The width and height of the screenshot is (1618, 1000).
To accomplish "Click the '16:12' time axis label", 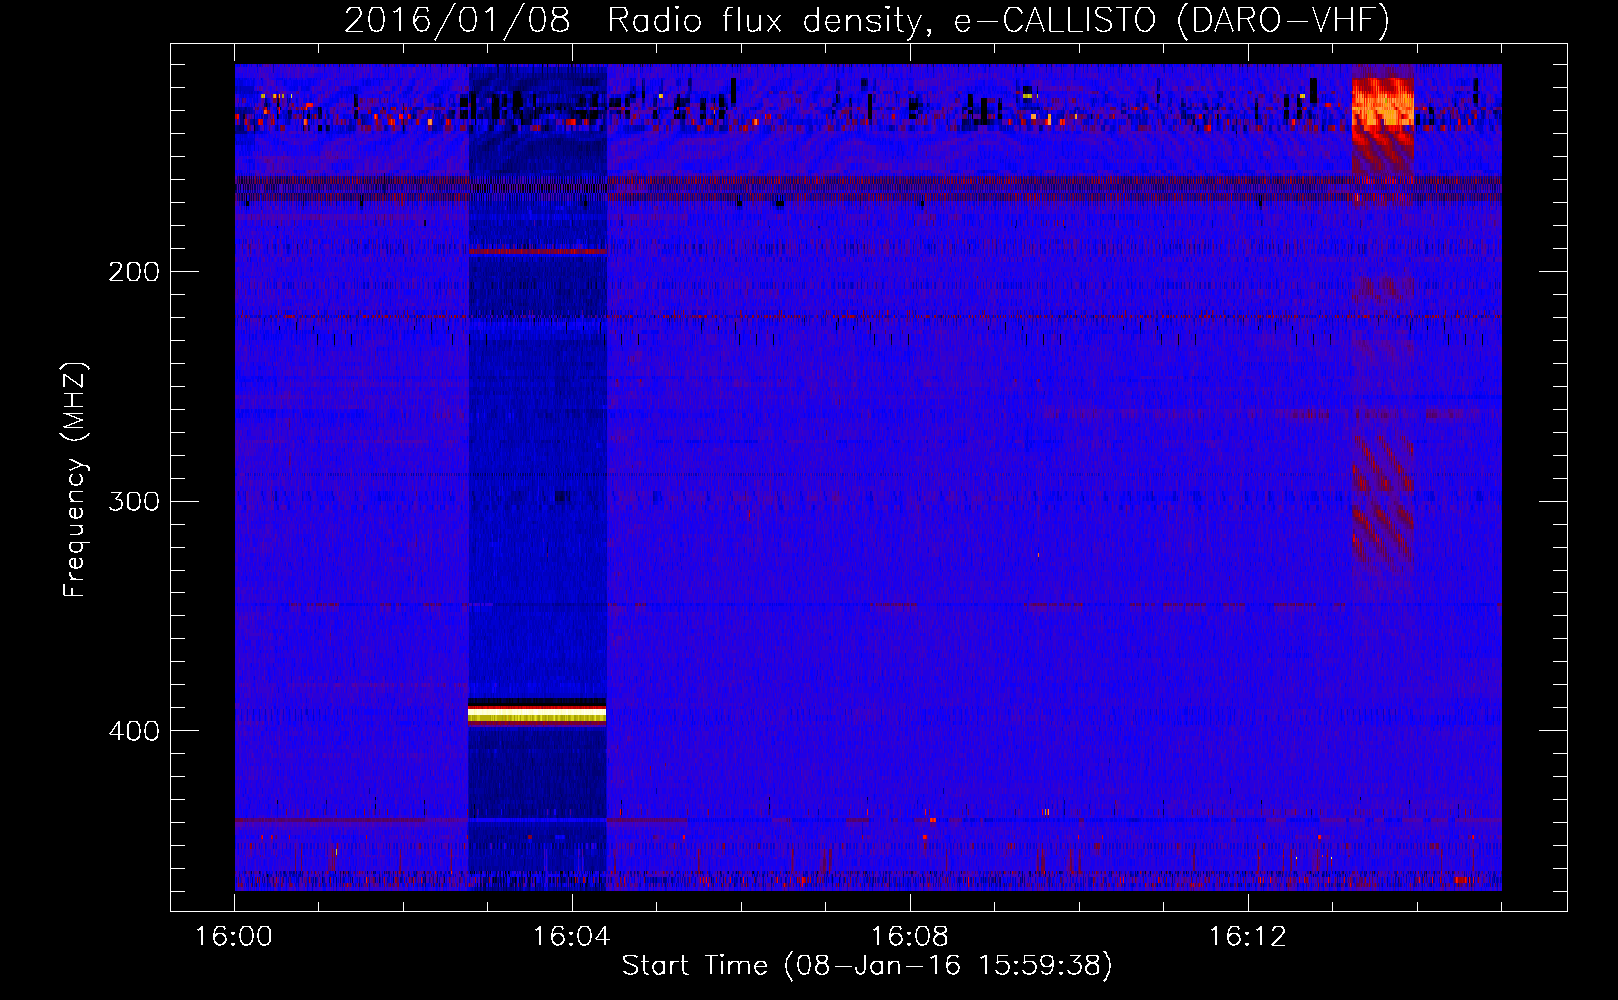I will tap(1247, 937).
